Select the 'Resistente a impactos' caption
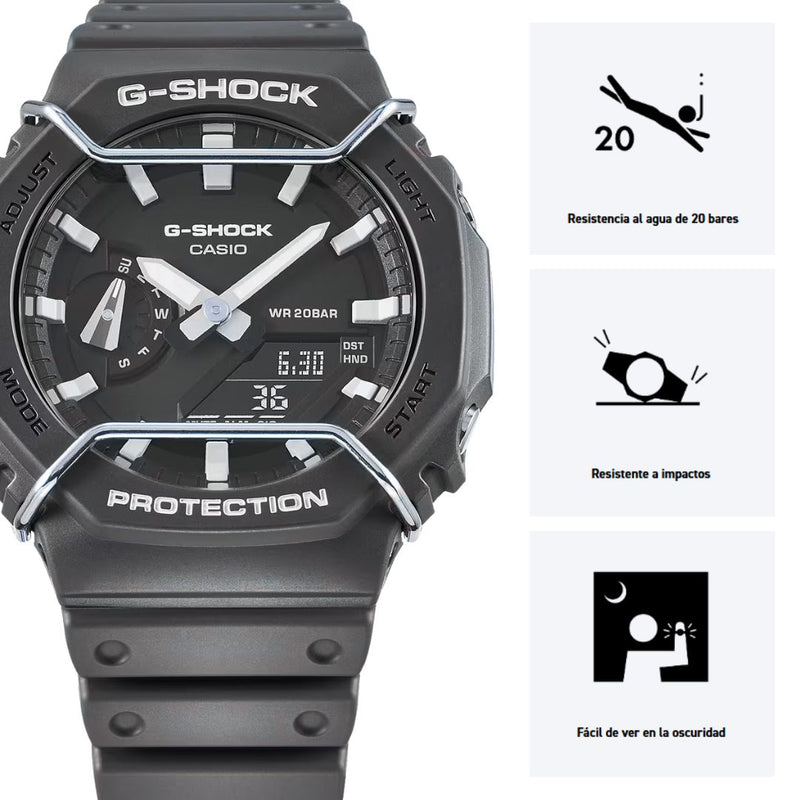800x800 pixels. coord(651,474)
